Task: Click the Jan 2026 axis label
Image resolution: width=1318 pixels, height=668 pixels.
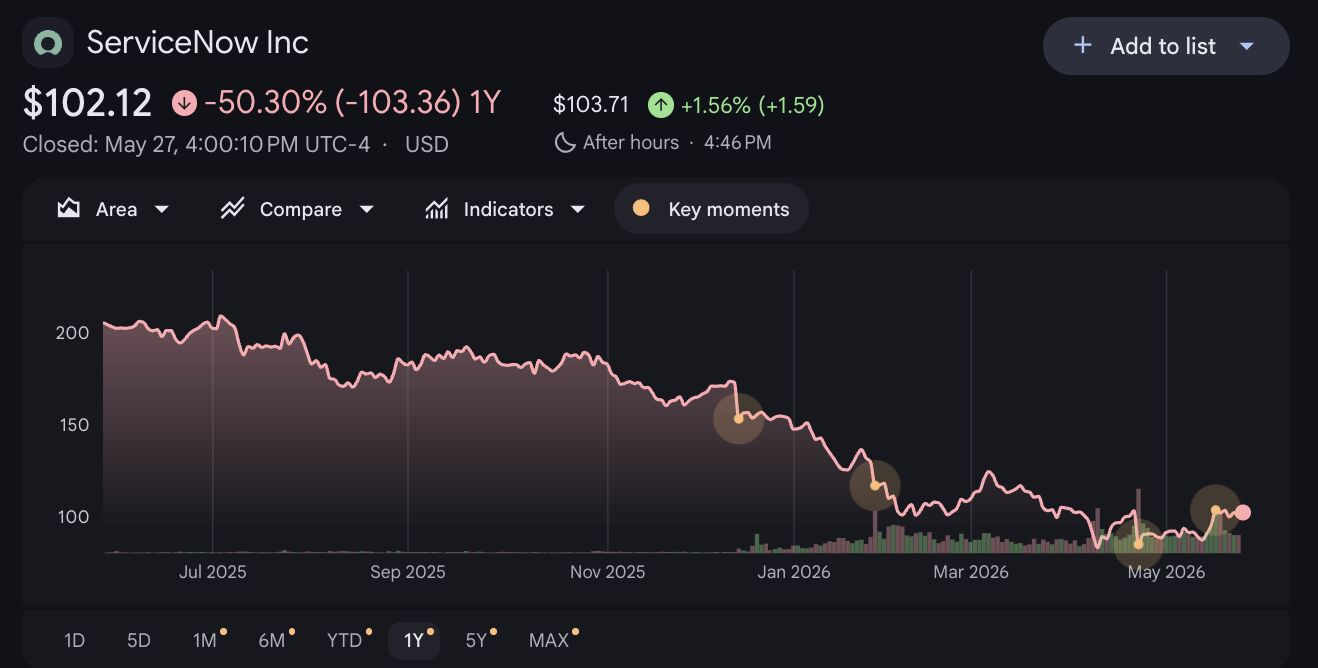Action: [794, 573]
